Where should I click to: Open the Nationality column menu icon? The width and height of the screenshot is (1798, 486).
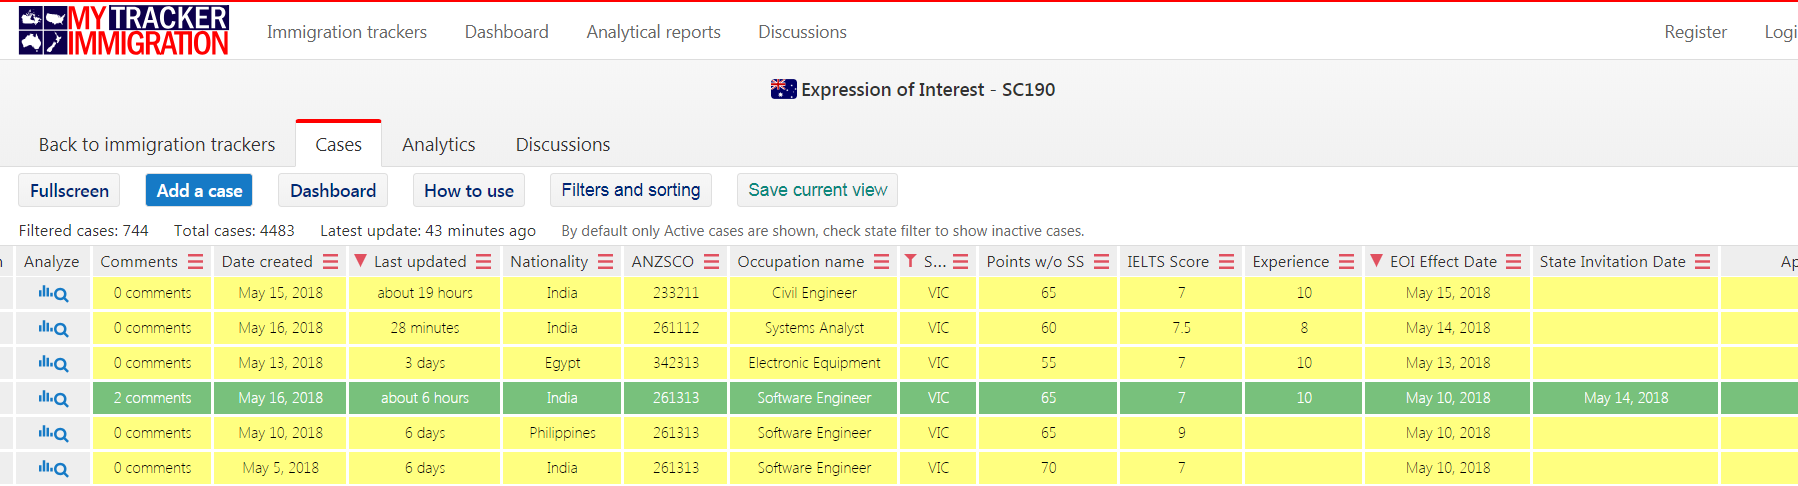click(605, 262)
